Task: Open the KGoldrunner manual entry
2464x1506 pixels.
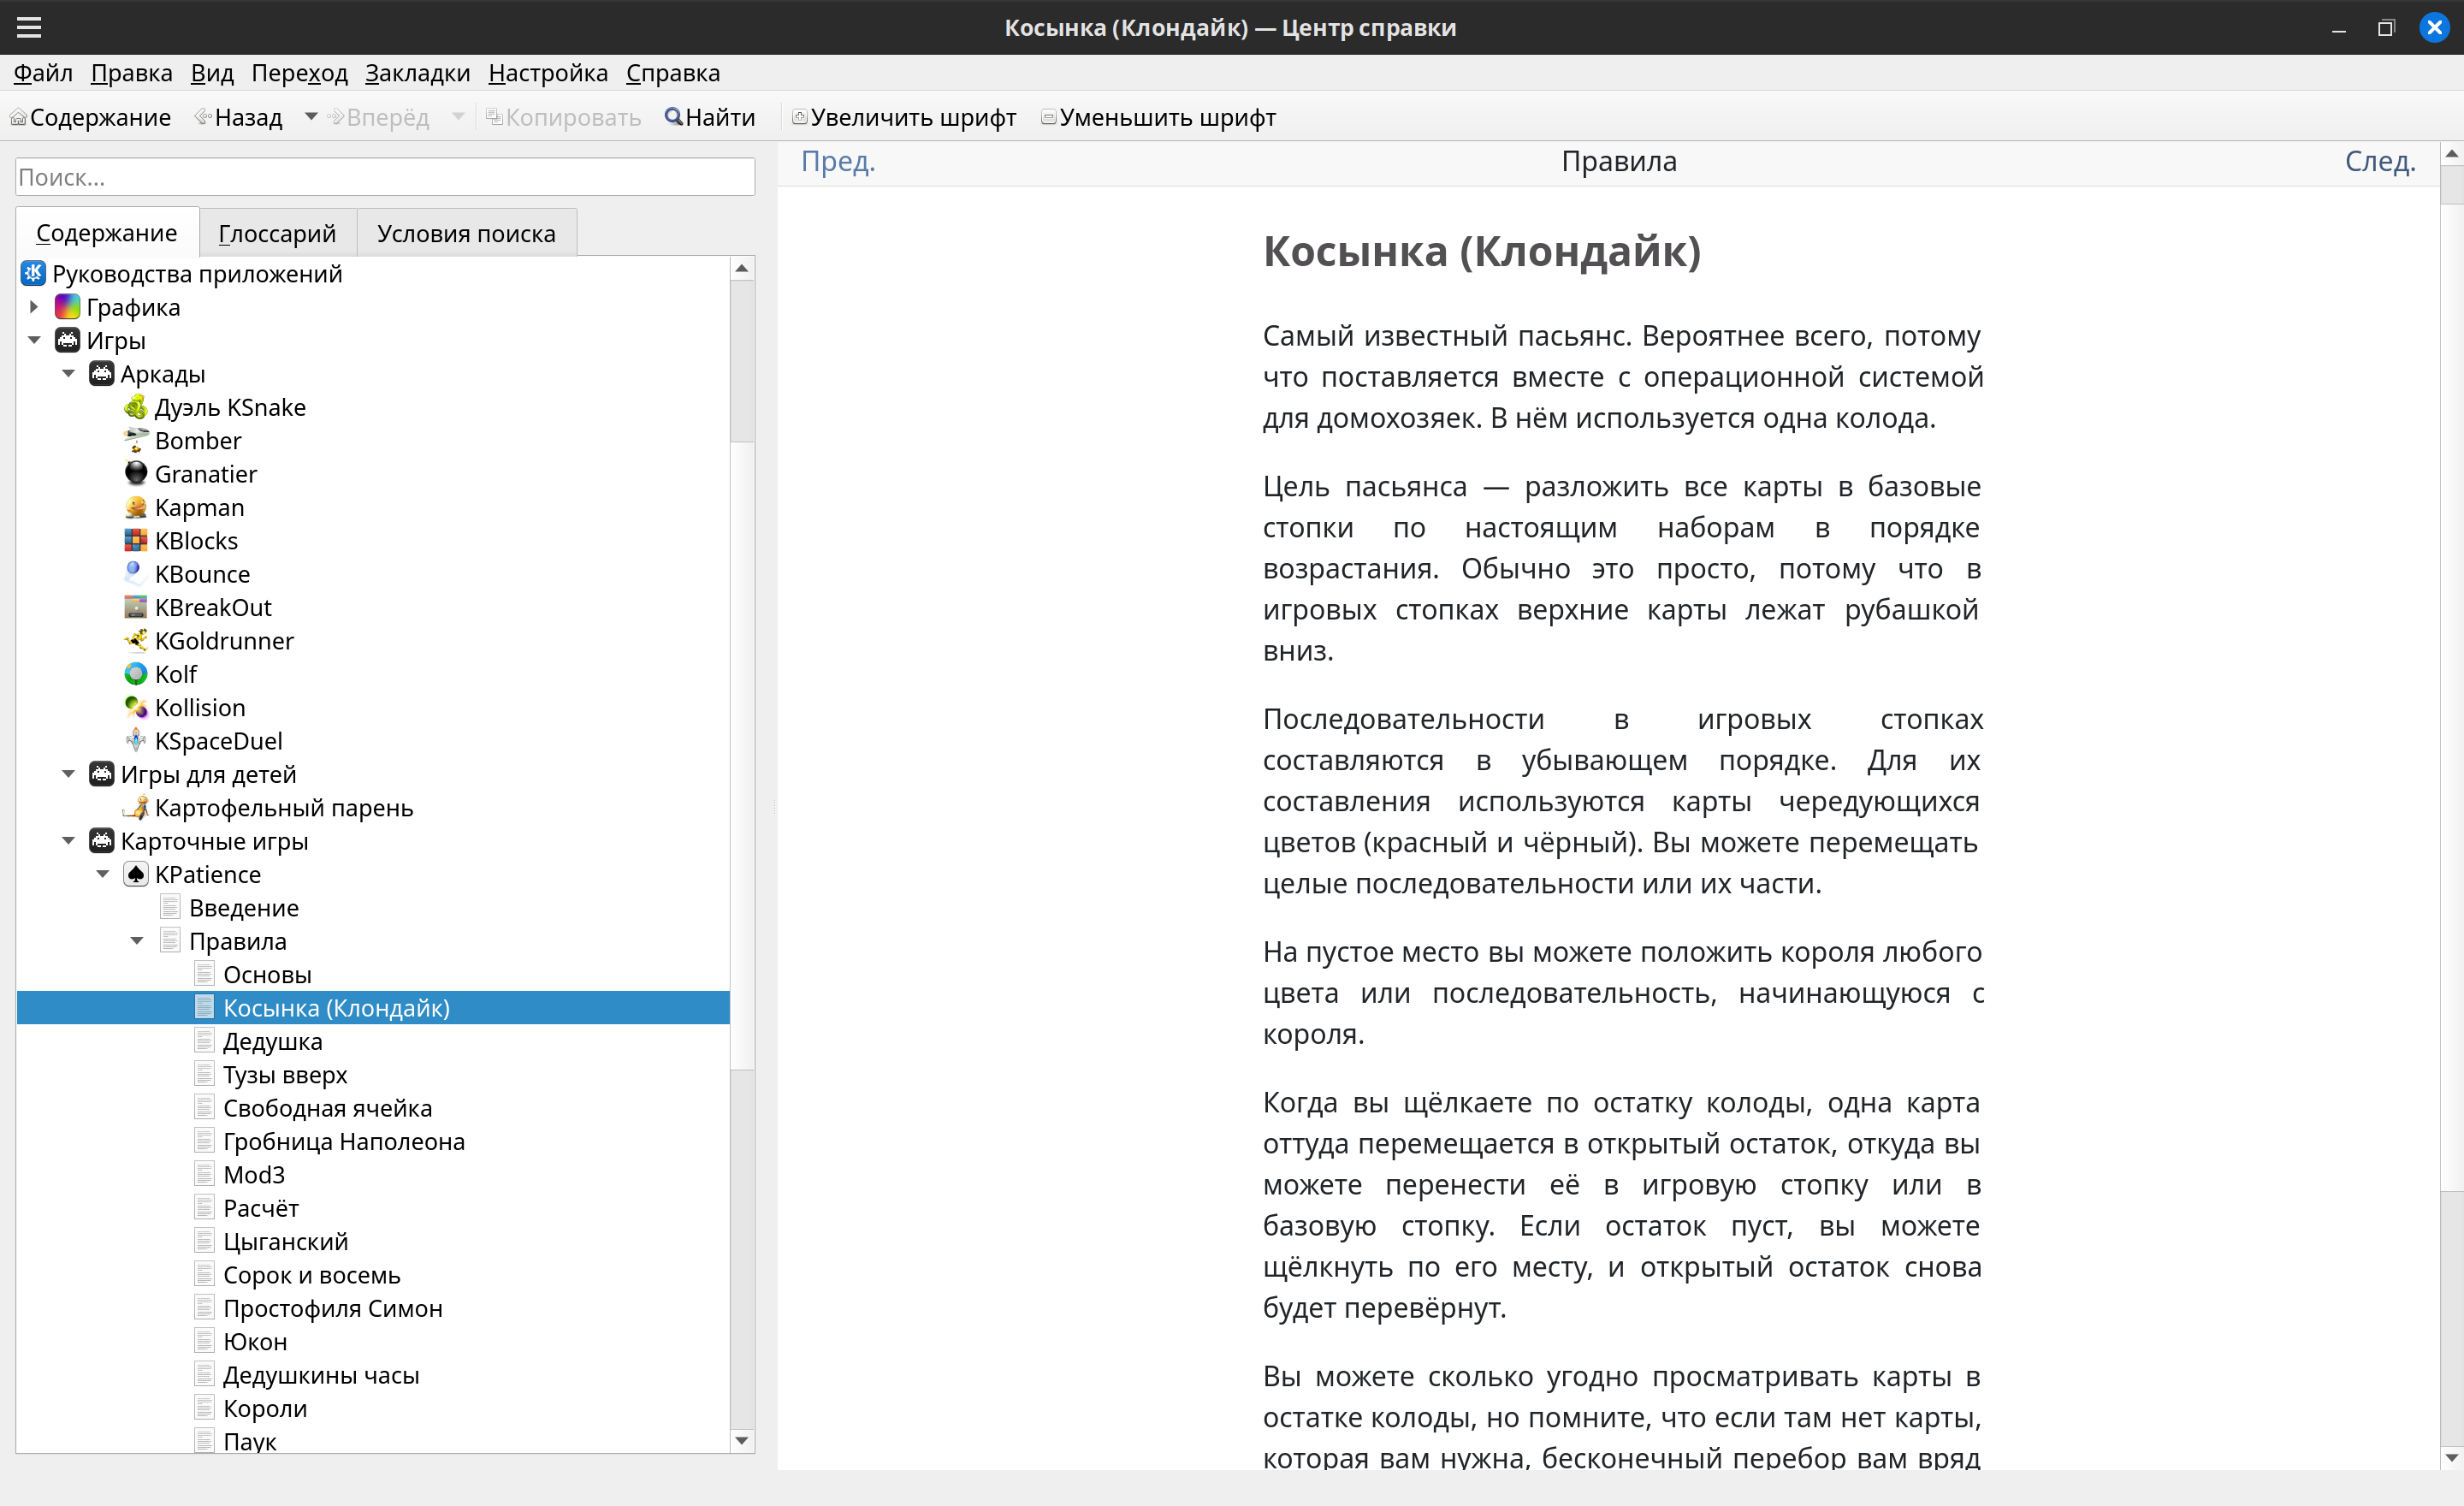Action: (224, 641)
